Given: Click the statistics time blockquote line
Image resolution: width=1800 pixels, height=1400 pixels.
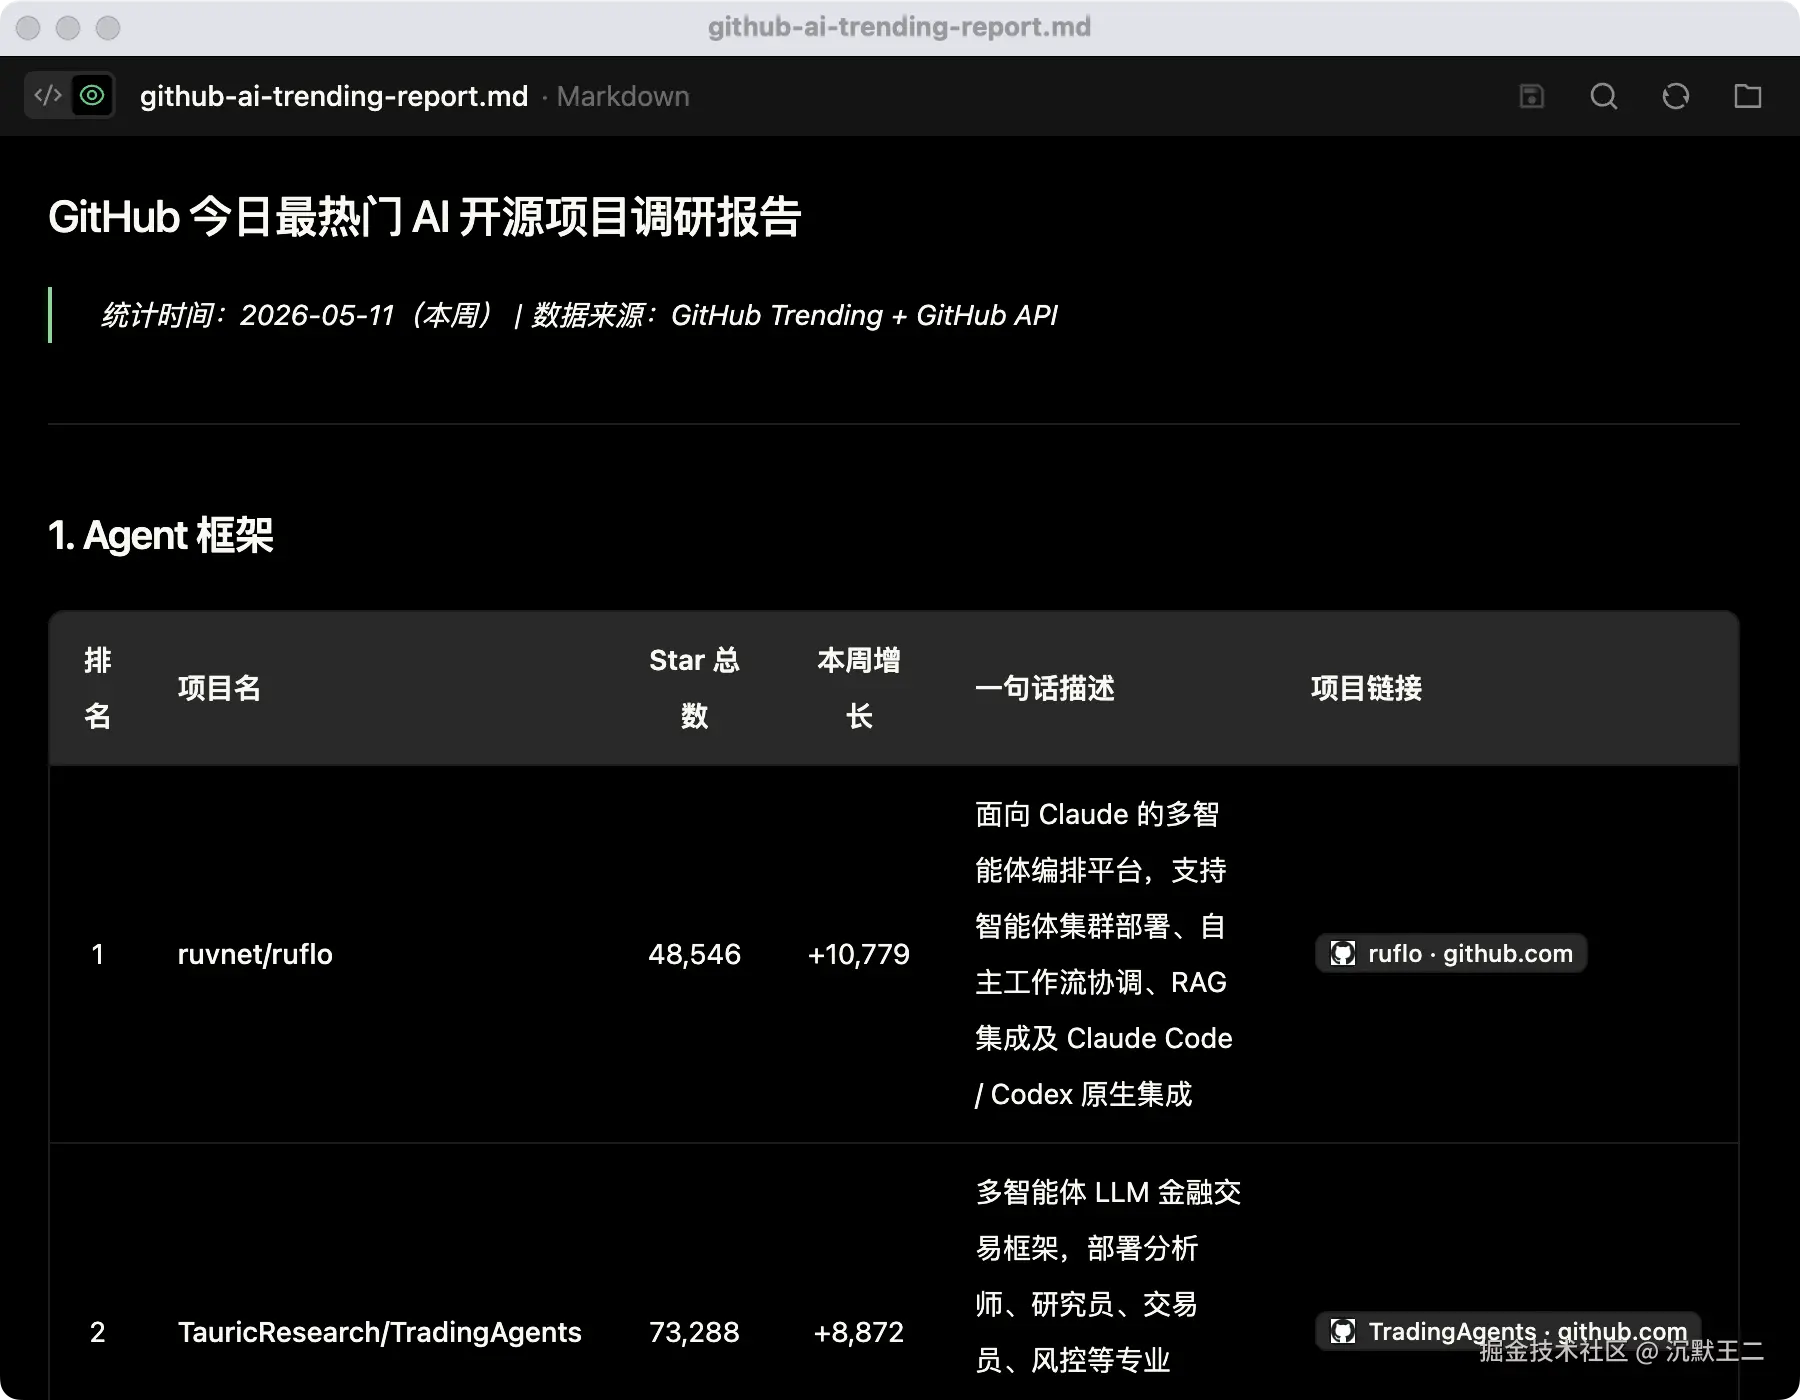Looking at the screenshot, I should click(x=579, y=315).
